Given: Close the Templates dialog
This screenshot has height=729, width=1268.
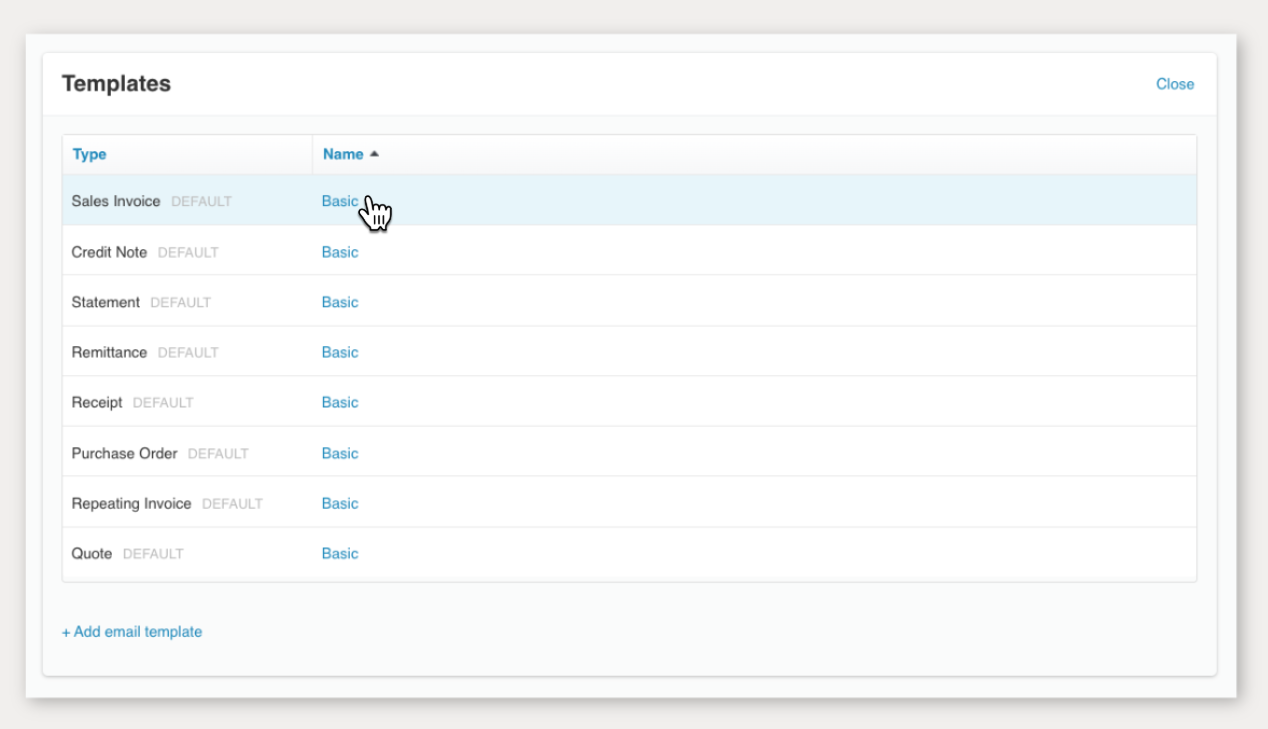Looking at the screenshot, I should pyautogui.click(x=1174, y=84).
